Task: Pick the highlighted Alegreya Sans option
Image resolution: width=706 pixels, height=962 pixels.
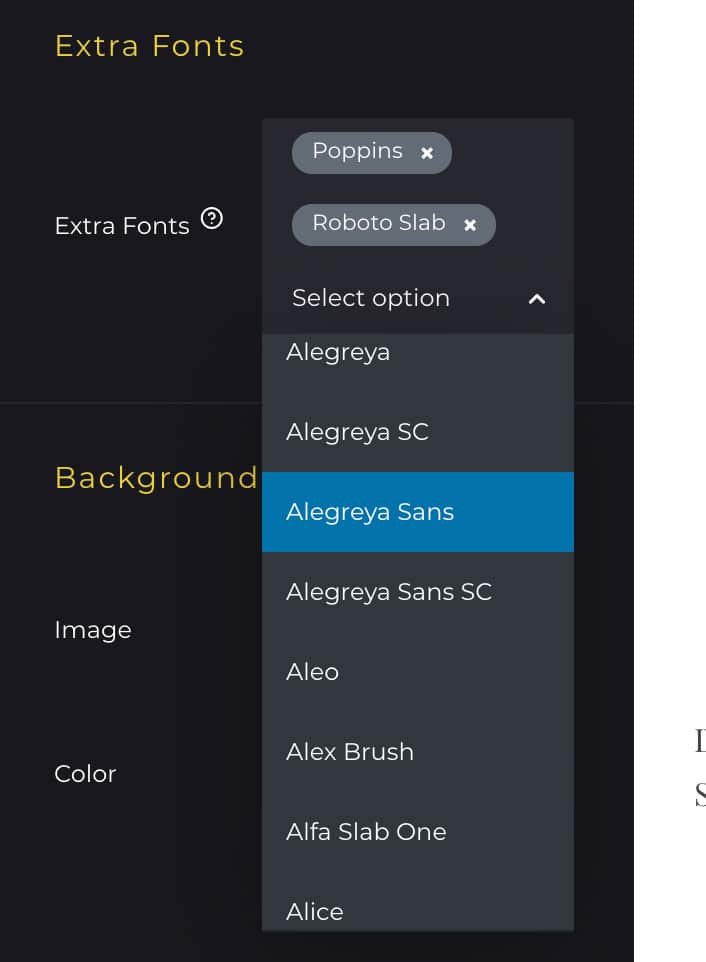Action: click(370, 512)
